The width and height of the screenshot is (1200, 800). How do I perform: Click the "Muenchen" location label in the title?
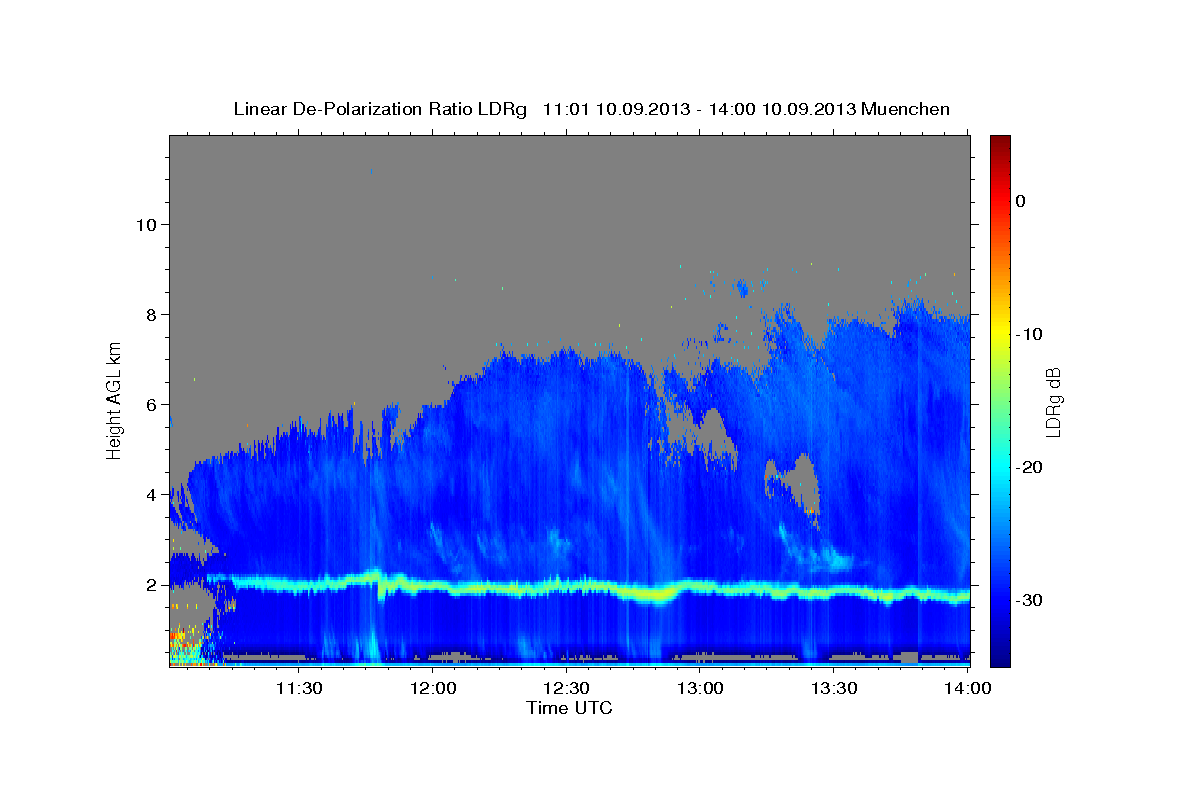pyautogui.click(x=907, y=109)
